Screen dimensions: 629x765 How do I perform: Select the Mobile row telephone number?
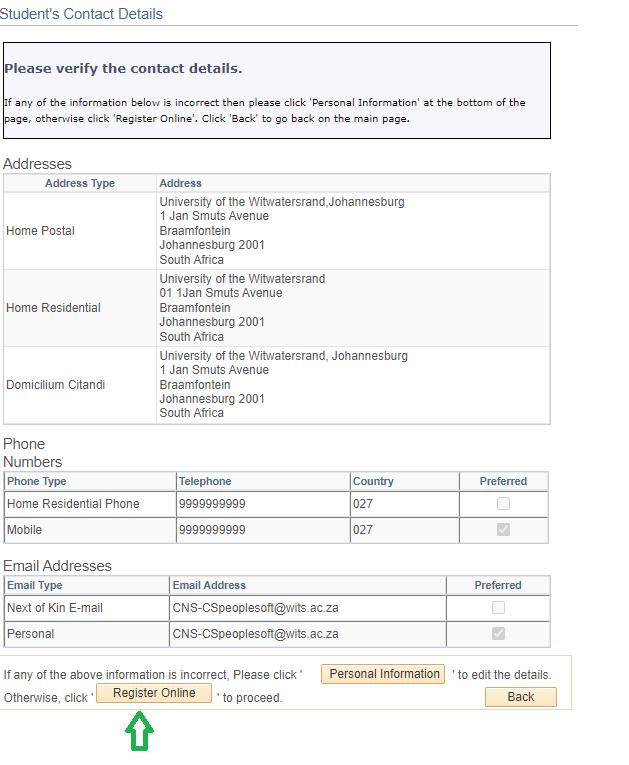pyautogui.click(x=212, y=530)
